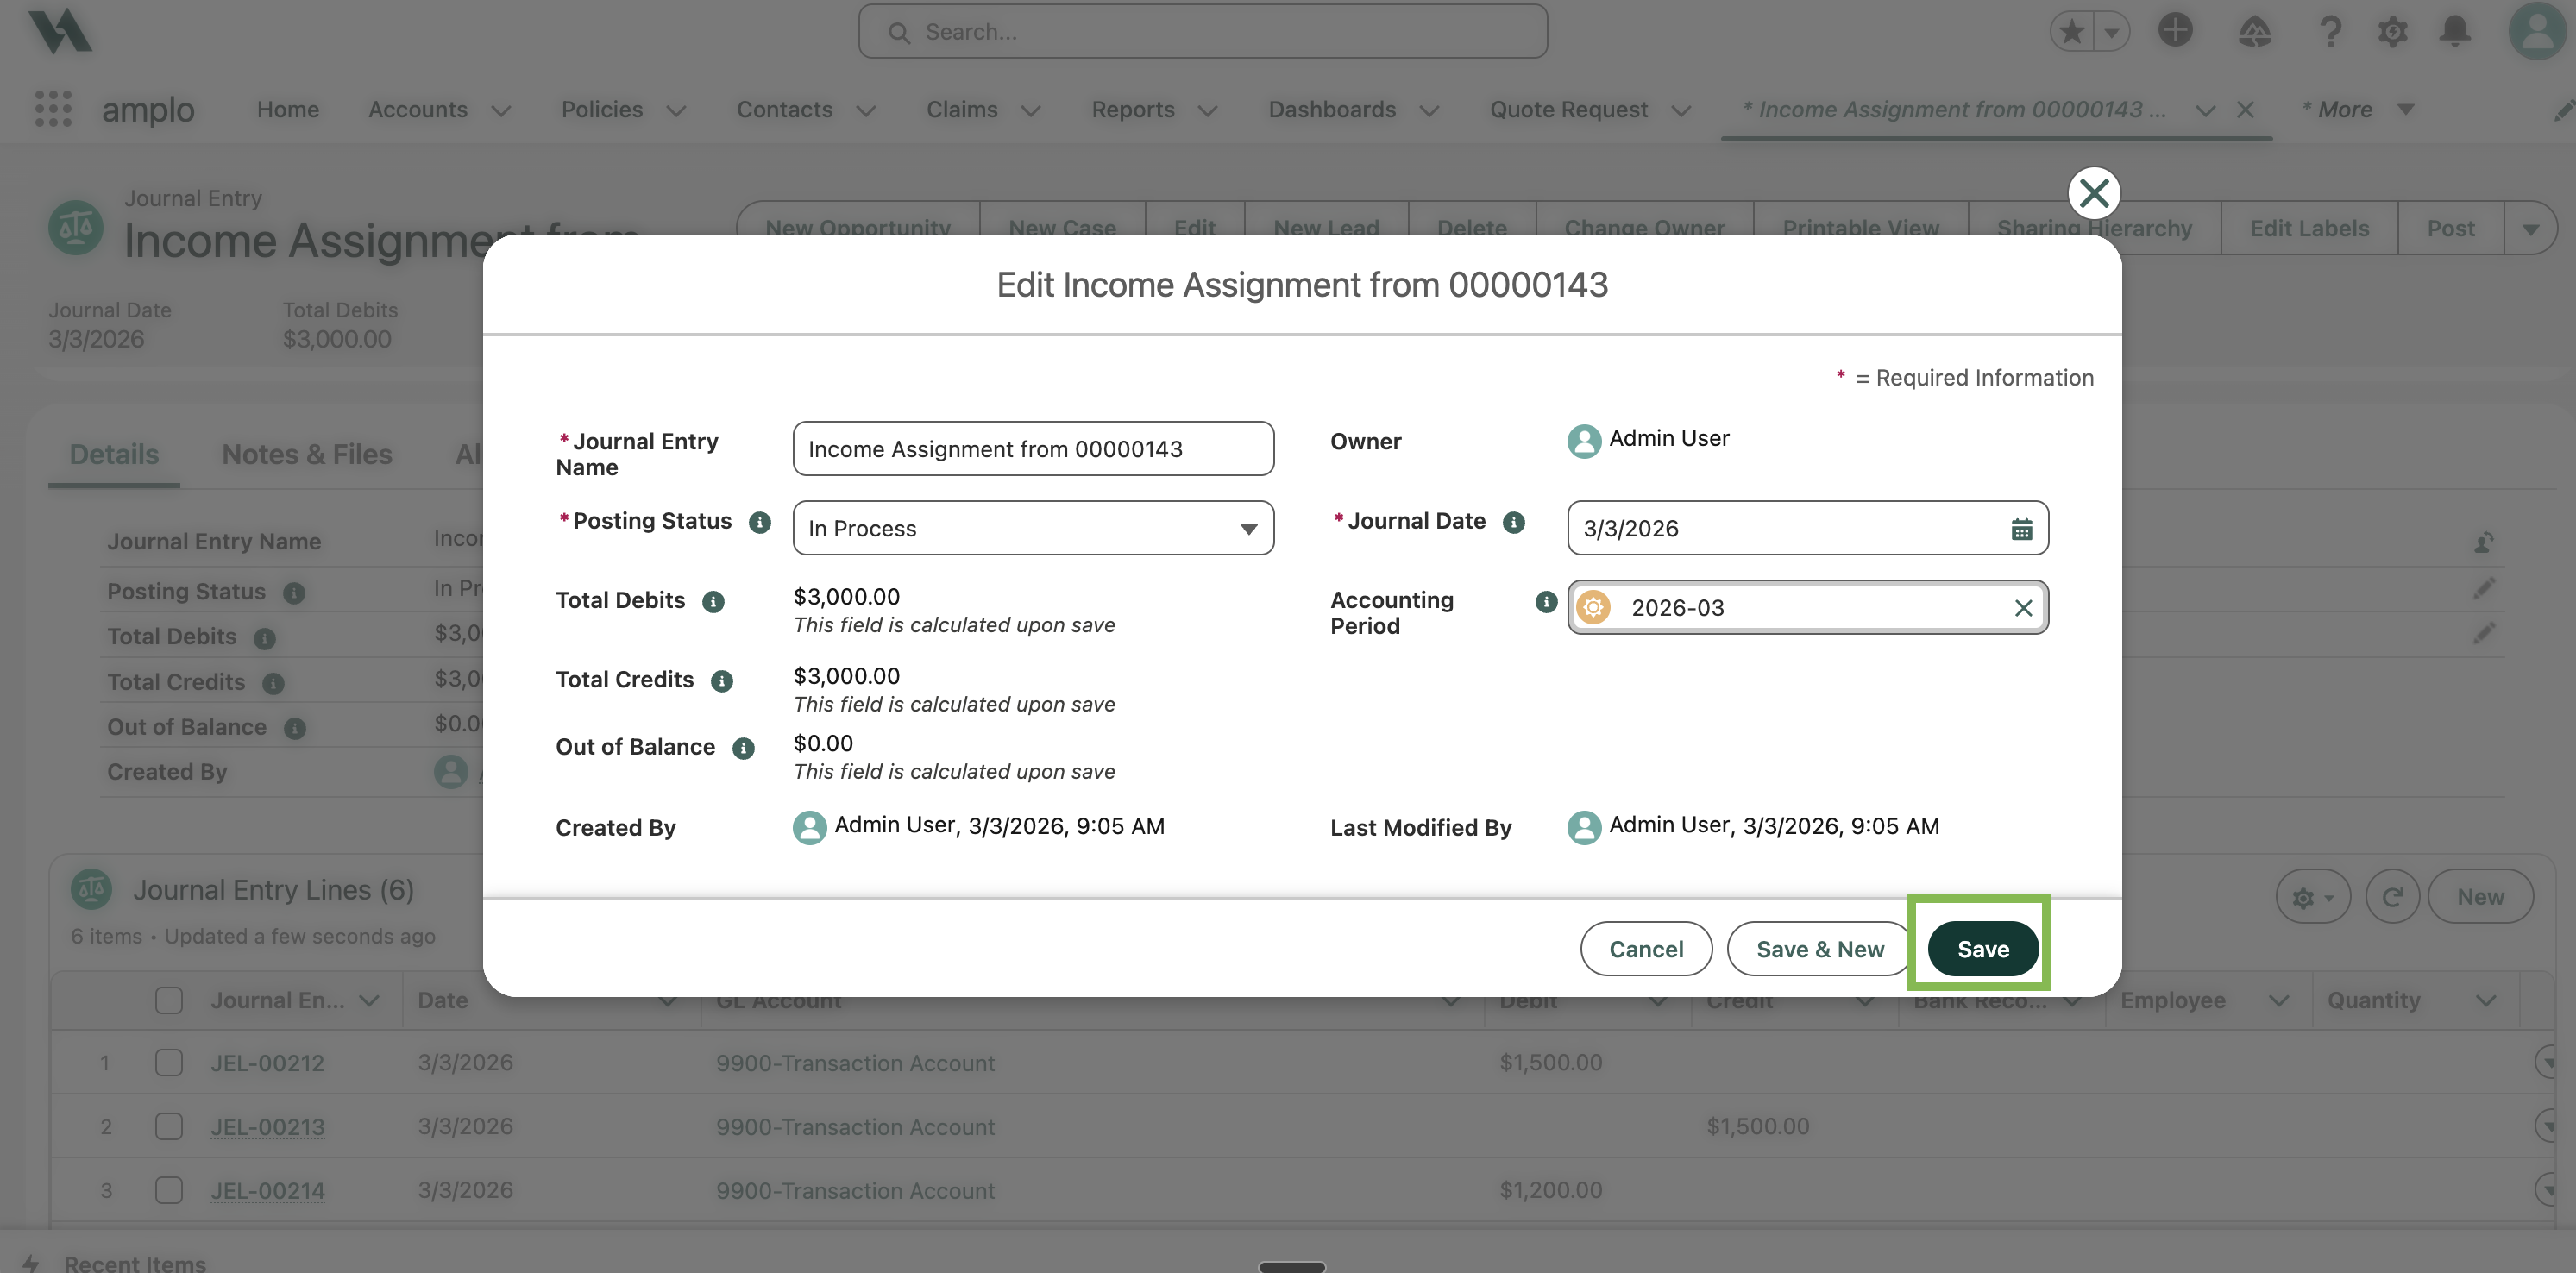Viewport: 2576px width, 1273px height.
Task: Click the Favorites star icon
Action: point(2072,32)
